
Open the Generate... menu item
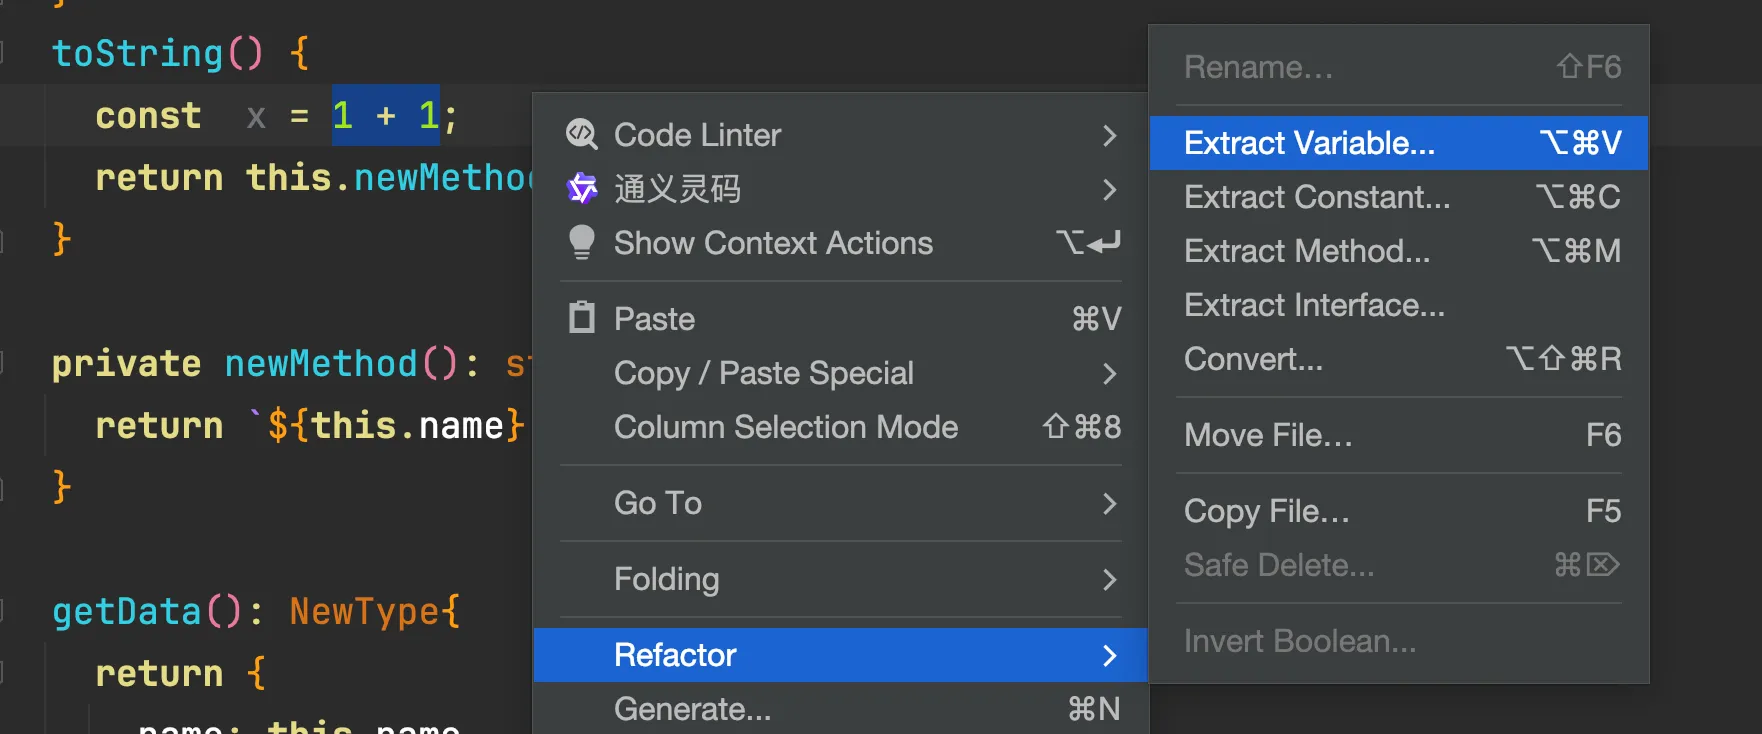pos(692,709)
